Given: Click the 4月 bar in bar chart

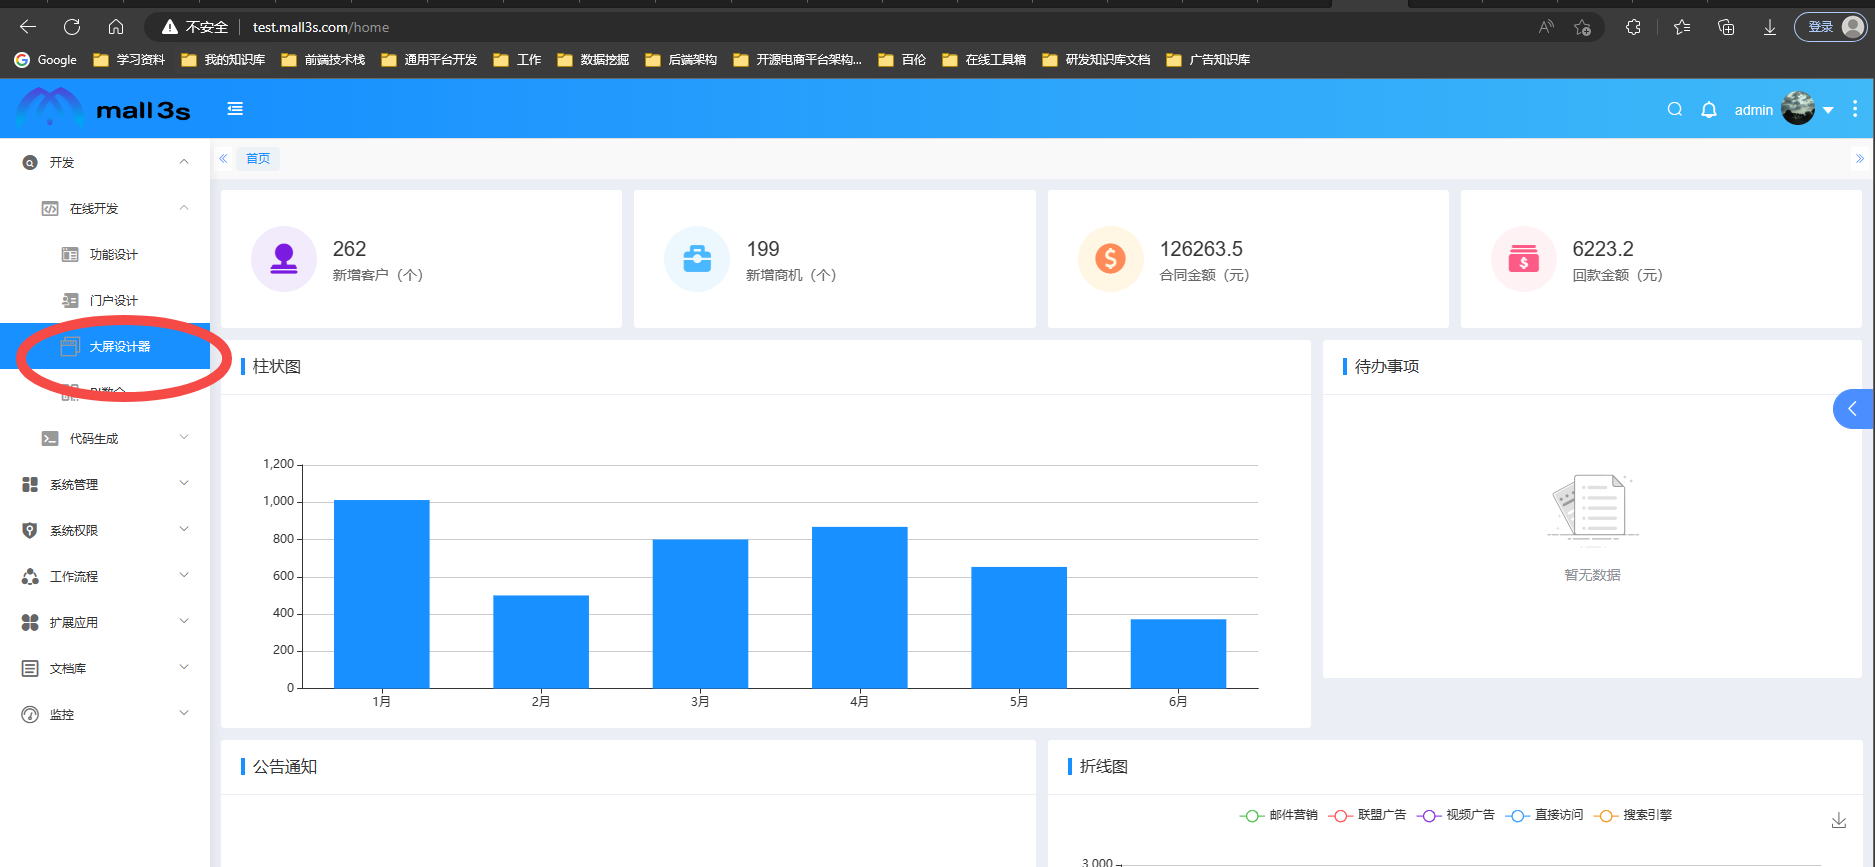Looking at the screenshot, I should (x=860, y=607).
